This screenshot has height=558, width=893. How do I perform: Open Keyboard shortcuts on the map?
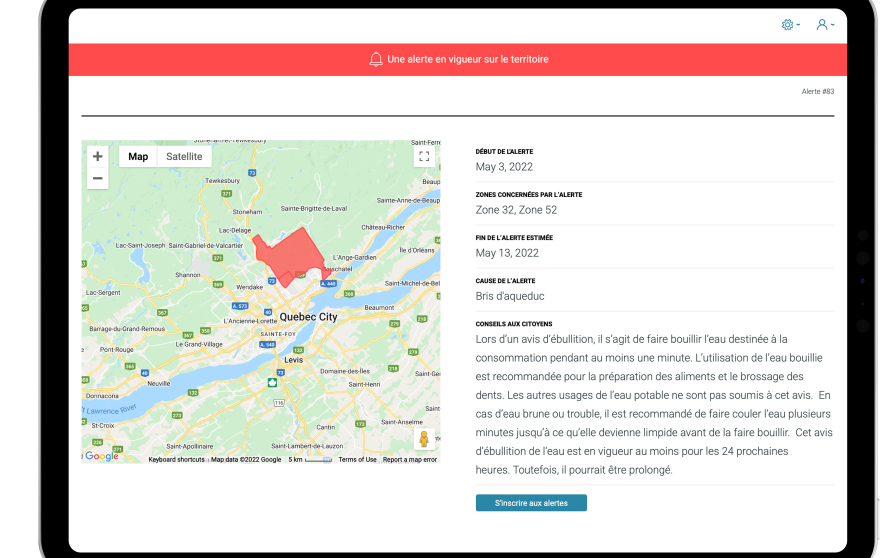[x=177, y=459]
